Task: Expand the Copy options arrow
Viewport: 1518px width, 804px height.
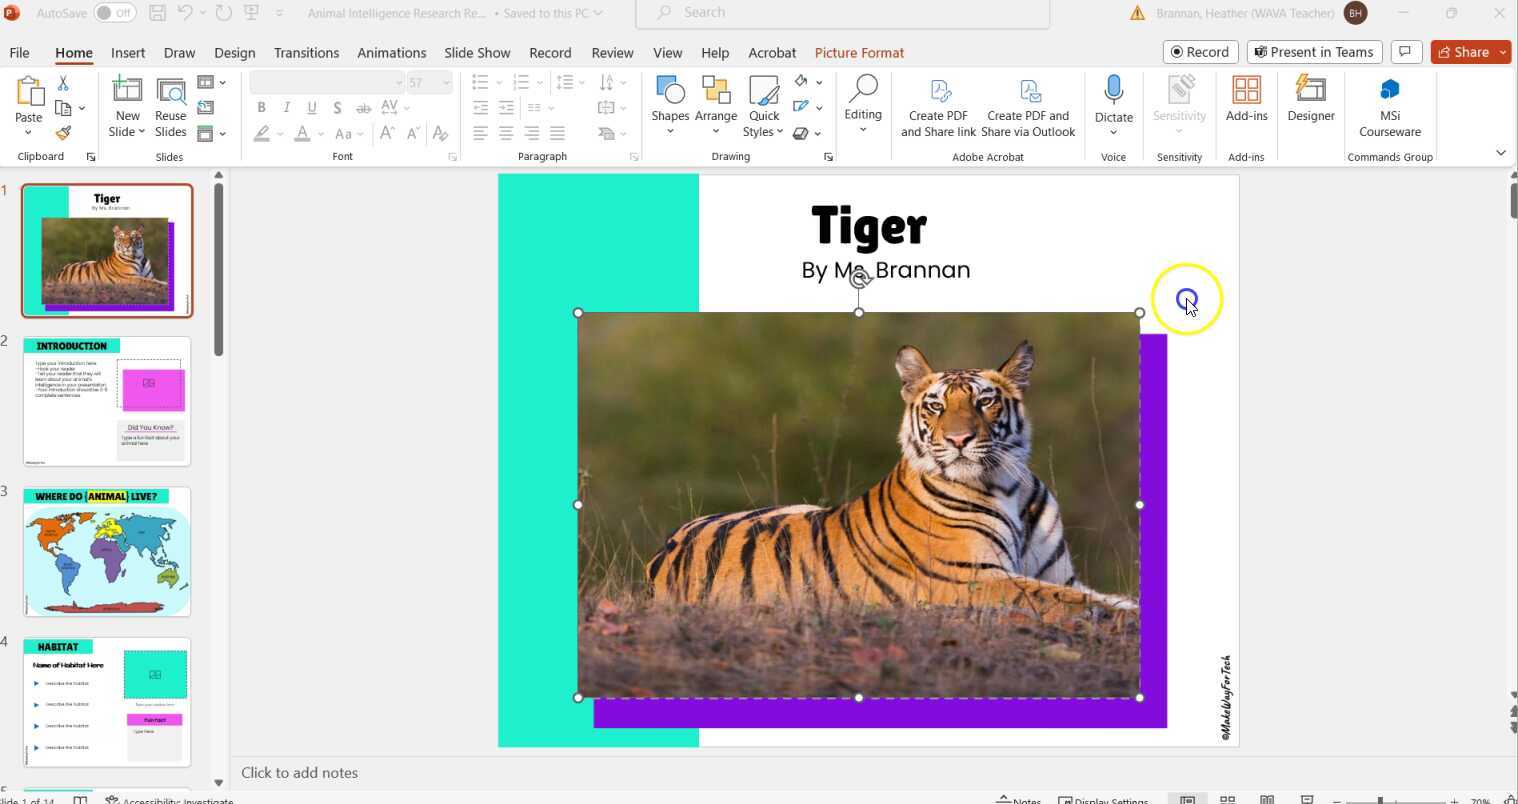Action: pyautogui.click(x=82, y=108)
